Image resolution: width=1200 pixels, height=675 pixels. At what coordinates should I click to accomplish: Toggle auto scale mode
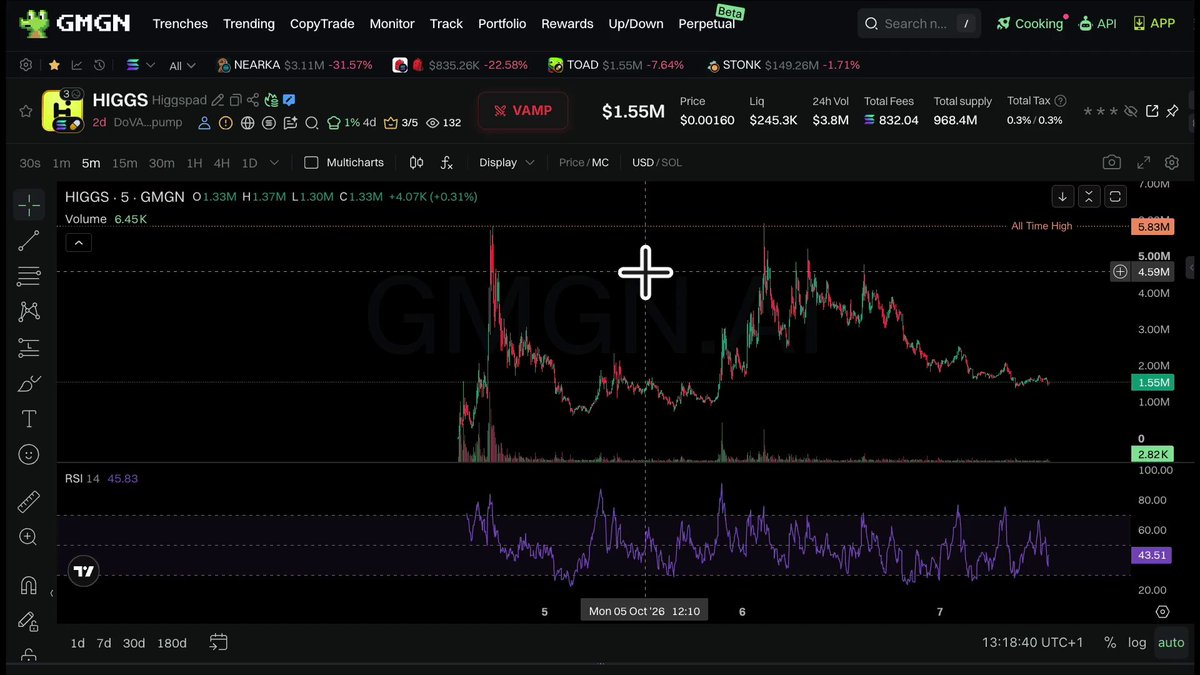(x=1171, y=643)
